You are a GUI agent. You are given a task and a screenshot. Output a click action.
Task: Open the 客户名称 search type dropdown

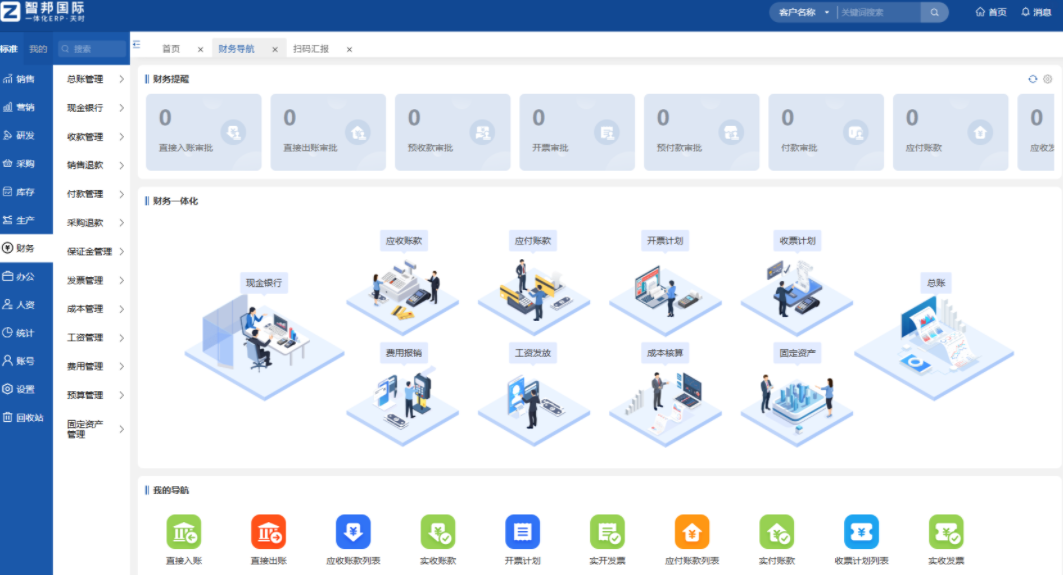[803, 12]
